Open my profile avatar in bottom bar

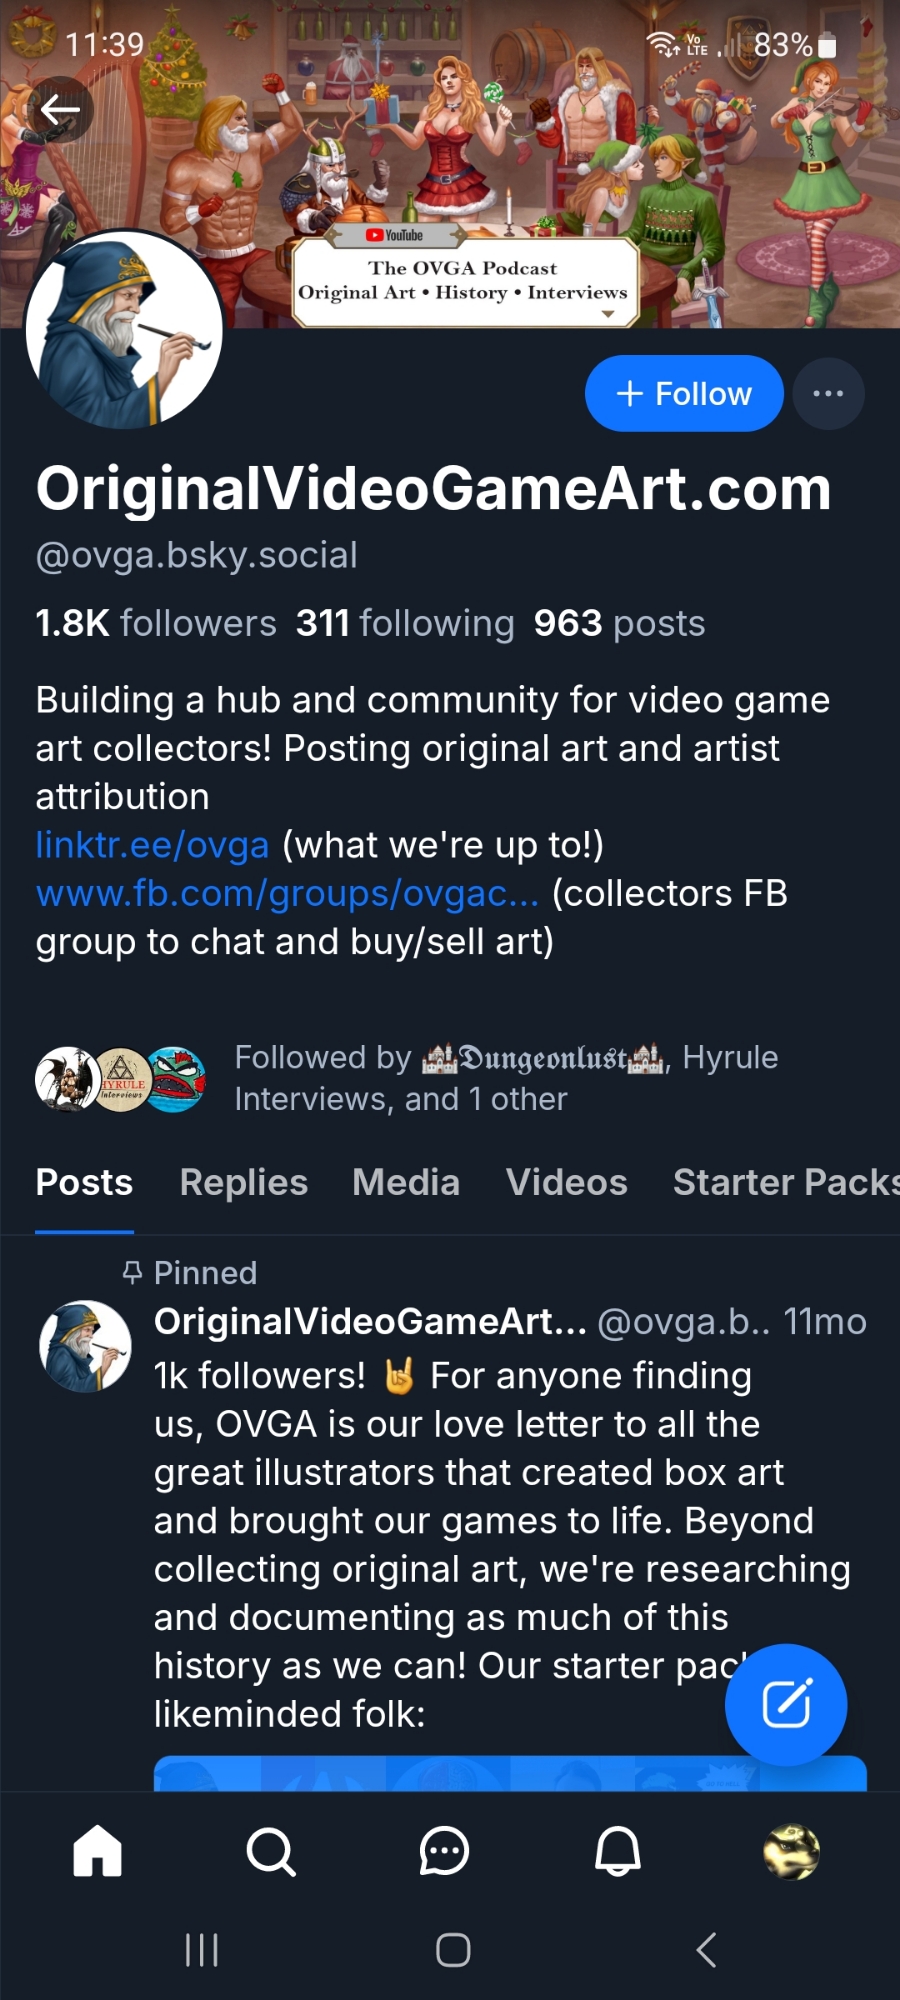[x=791, y=1851]
